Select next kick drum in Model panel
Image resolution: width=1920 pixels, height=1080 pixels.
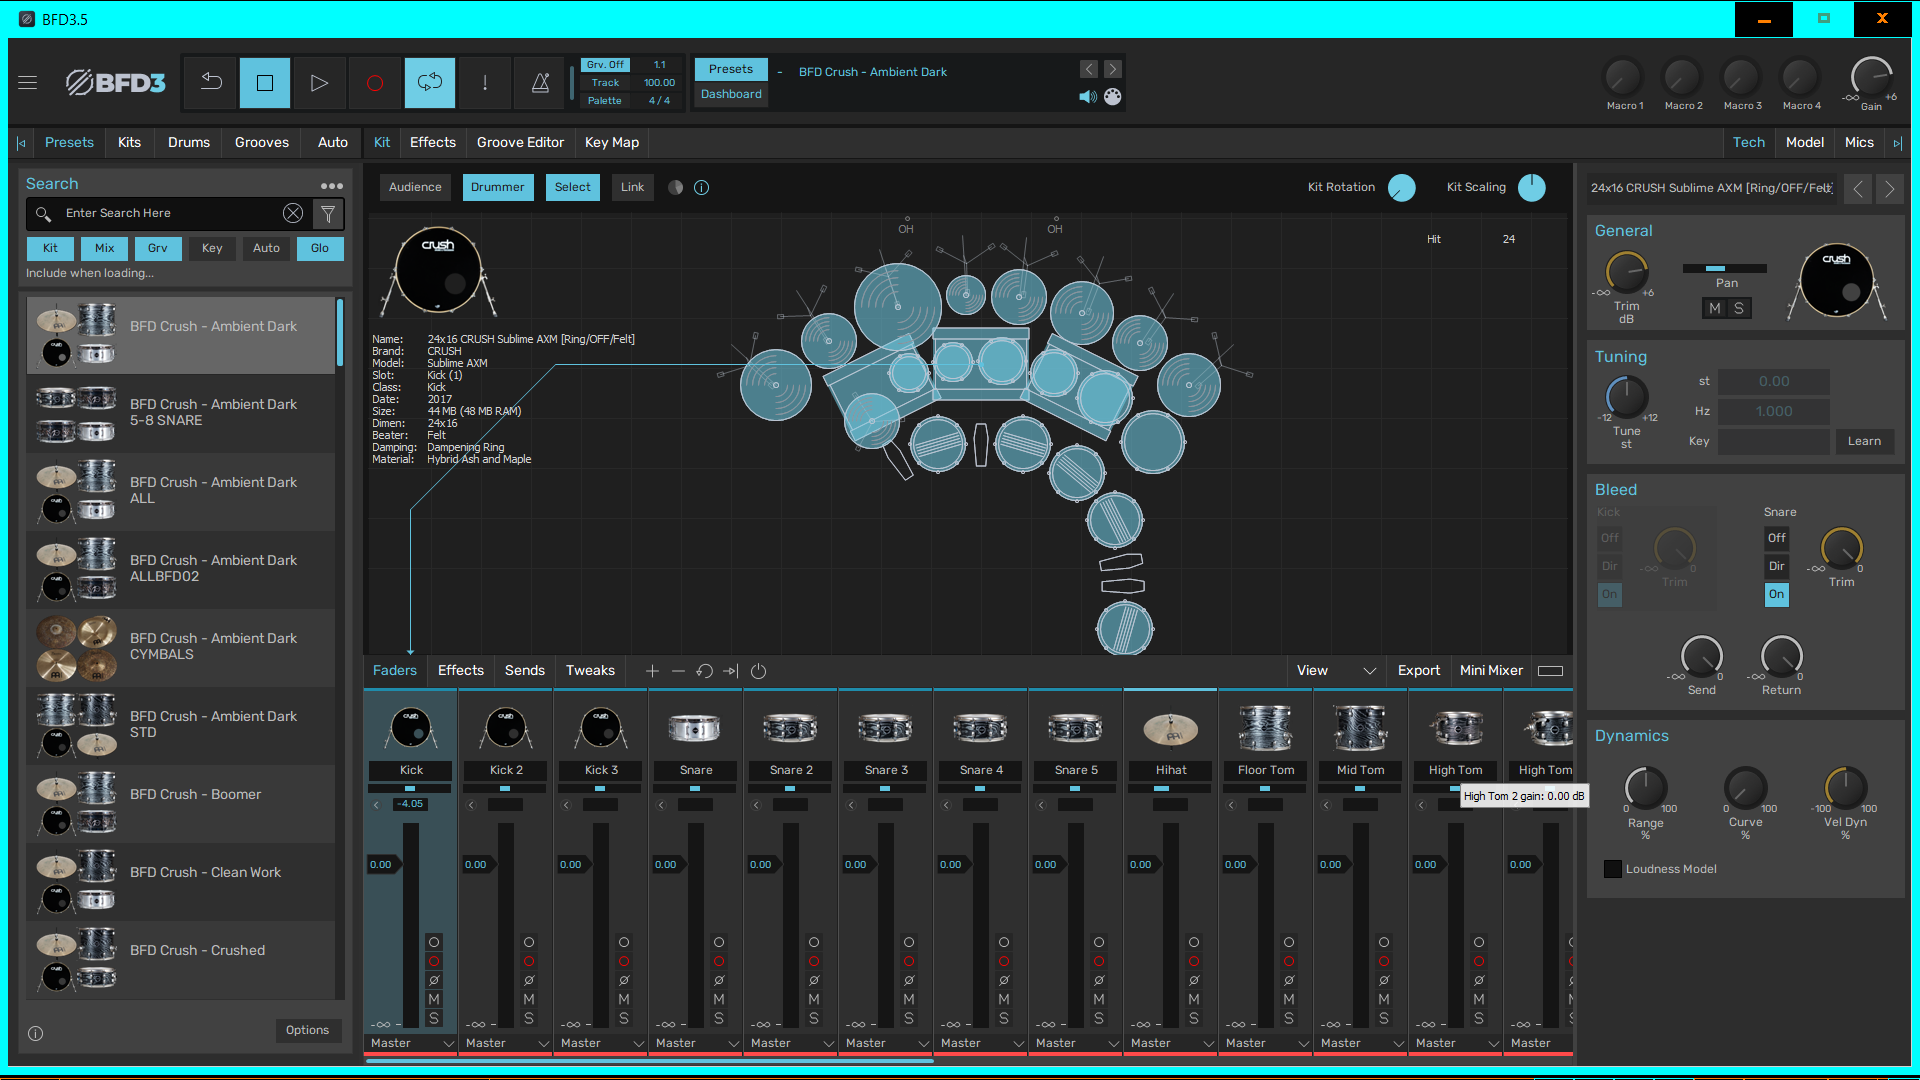tap(1889, 189)
